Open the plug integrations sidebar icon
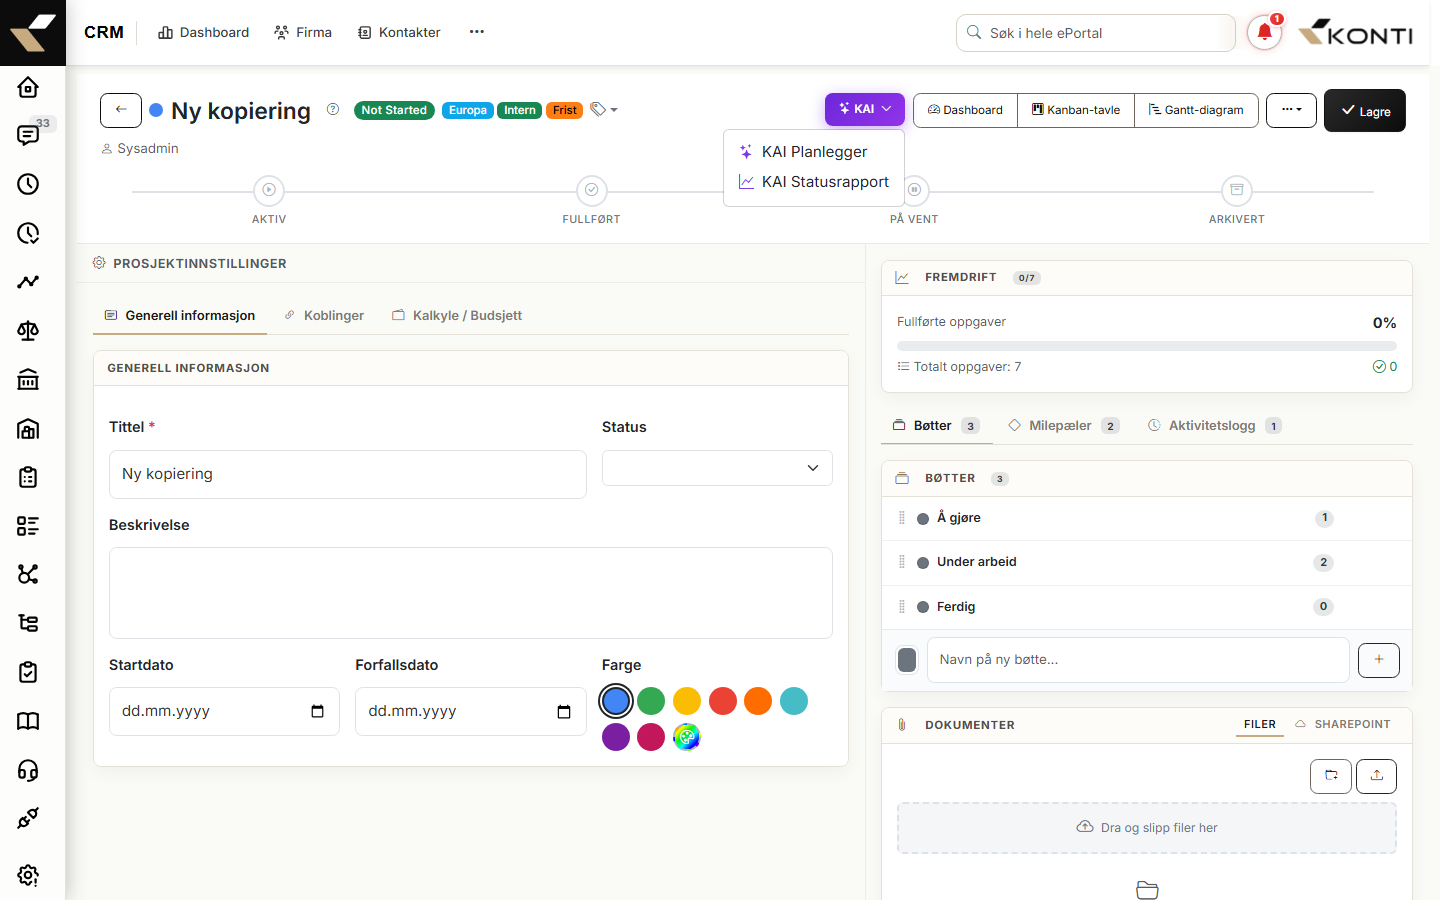 (28, 818)
